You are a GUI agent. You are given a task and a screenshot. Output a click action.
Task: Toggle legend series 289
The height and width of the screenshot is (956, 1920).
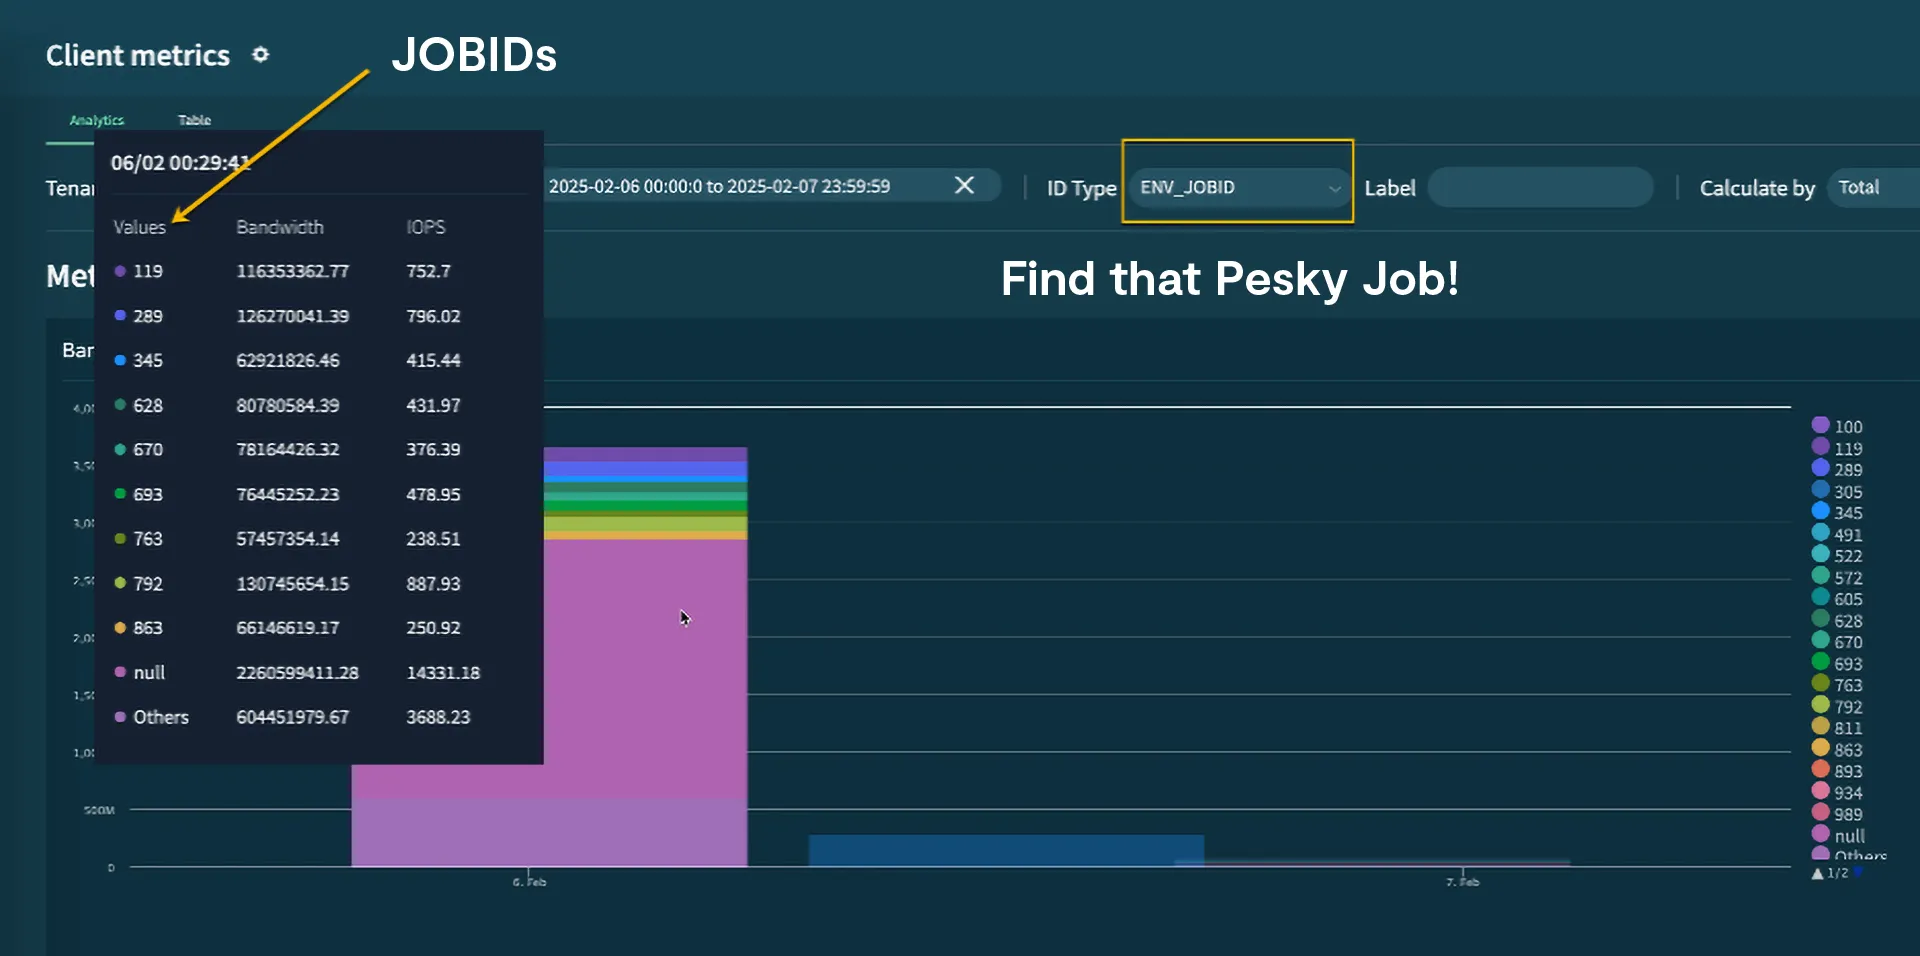pyautogui.click(x=1837, y=469)
